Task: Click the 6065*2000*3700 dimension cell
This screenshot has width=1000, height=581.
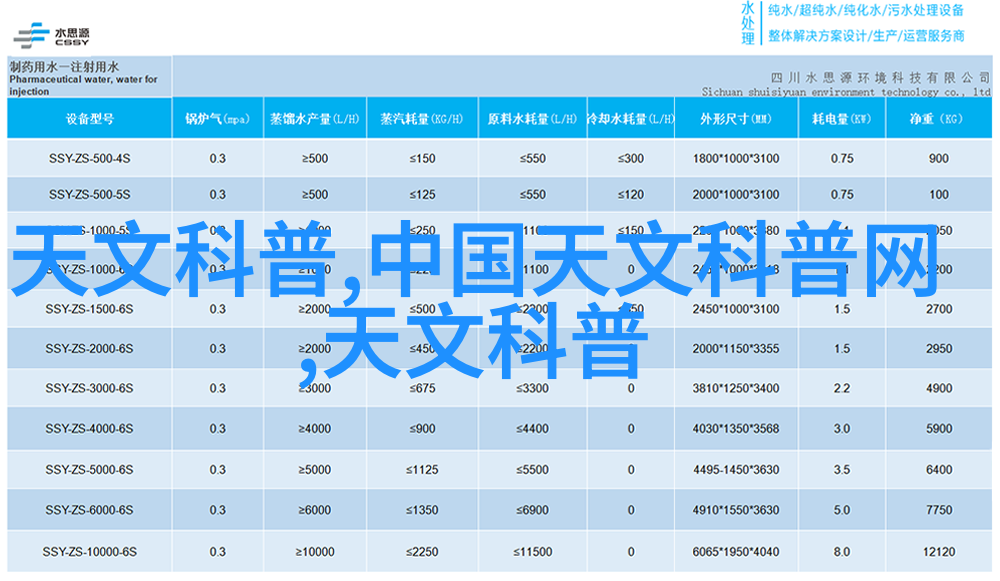Action: click(735, 552)
